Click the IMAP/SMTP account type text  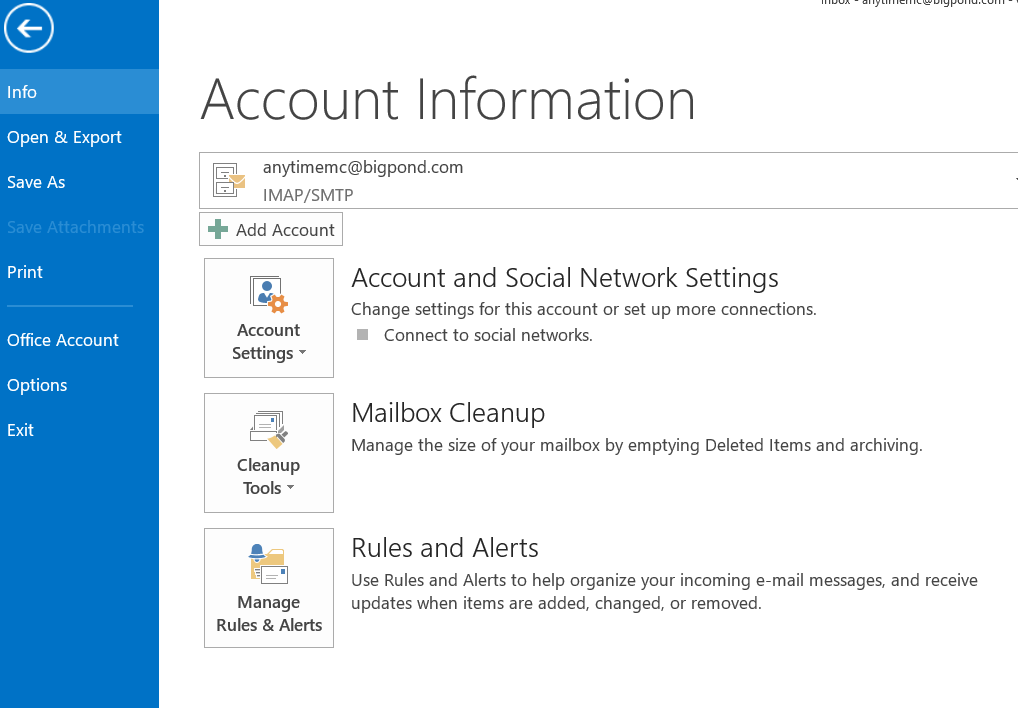tap(308, 195)
